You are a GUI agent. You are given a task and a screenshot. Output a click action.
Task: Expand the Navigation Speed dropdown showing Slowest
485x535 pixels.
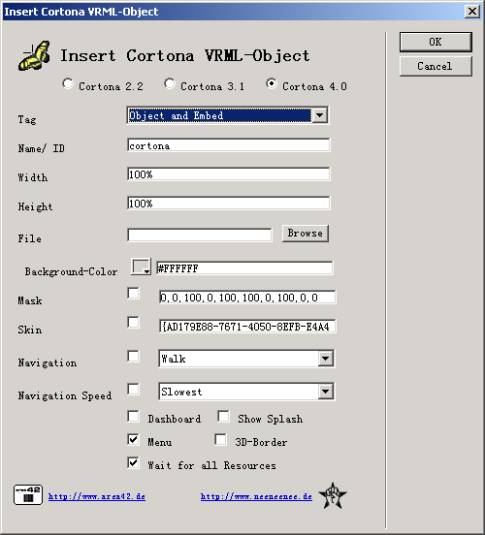coord(326,392)
